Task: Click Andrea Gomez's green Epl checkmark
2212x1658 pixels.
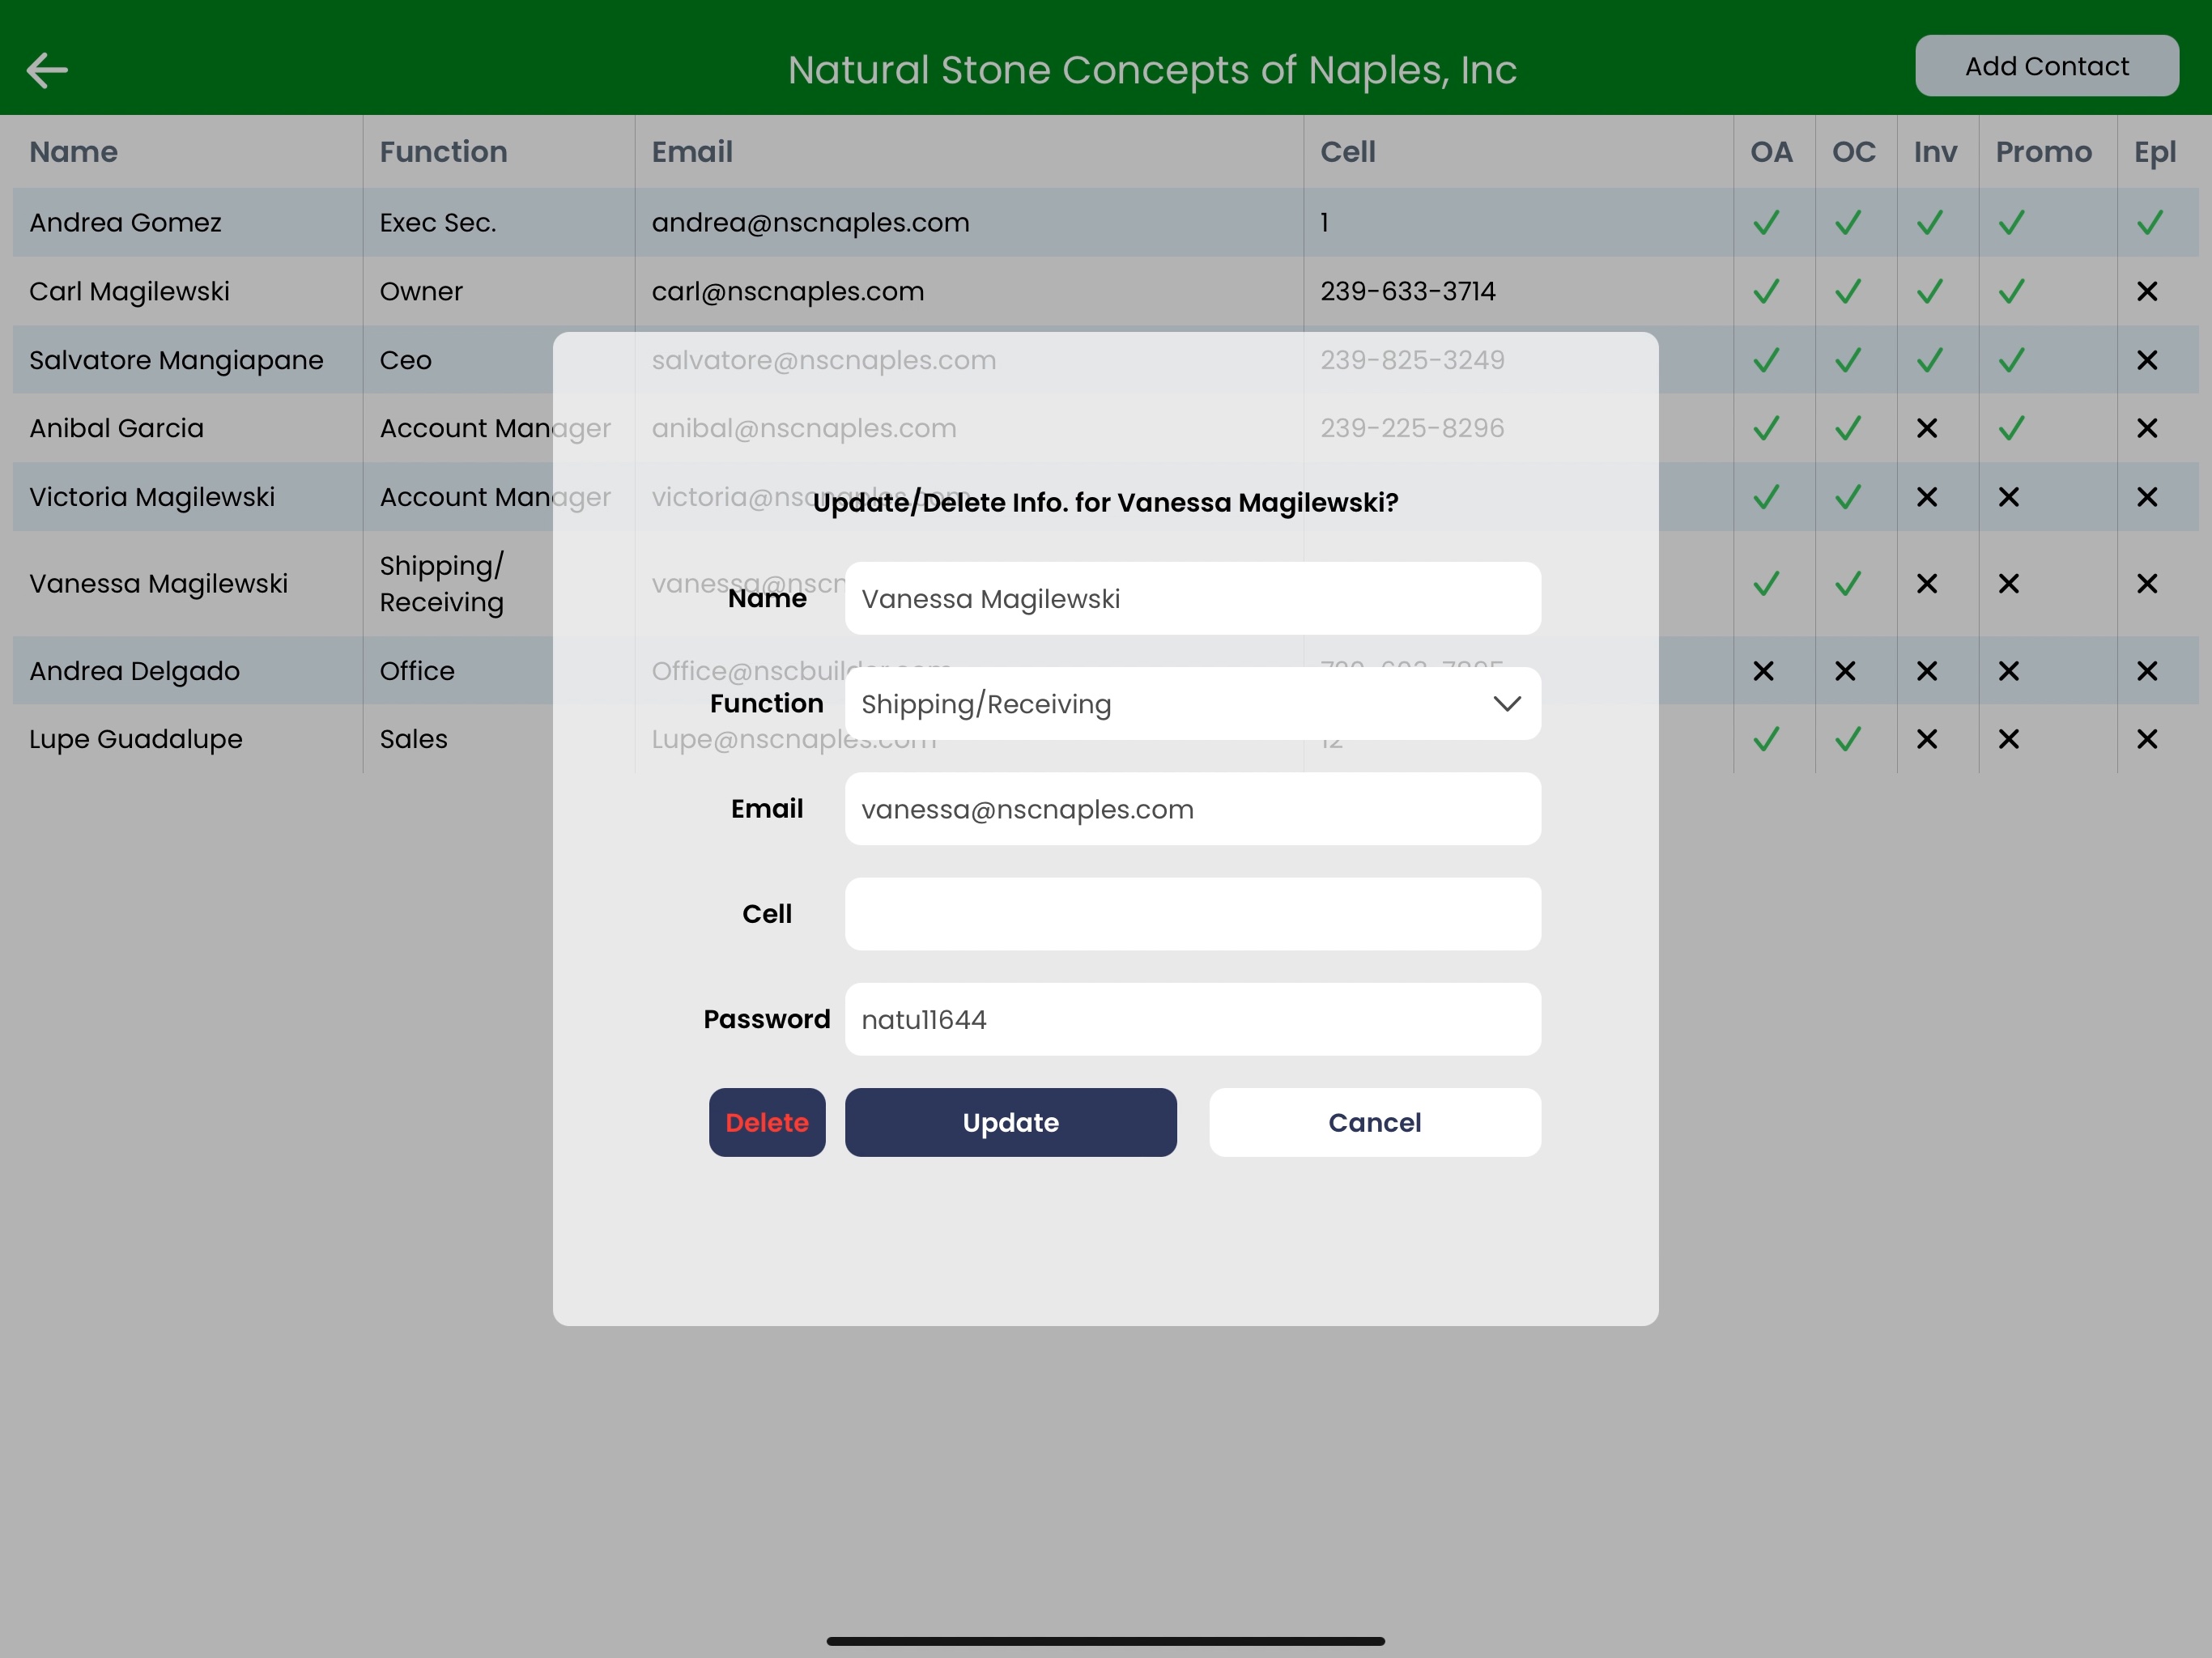Action: (2149, 222)
